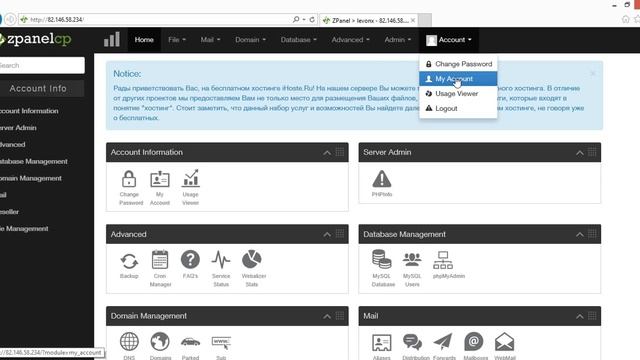This screenshot has height=360, width=640.
Task: Click sidebar Server Admin link
Action: [18, 128]
